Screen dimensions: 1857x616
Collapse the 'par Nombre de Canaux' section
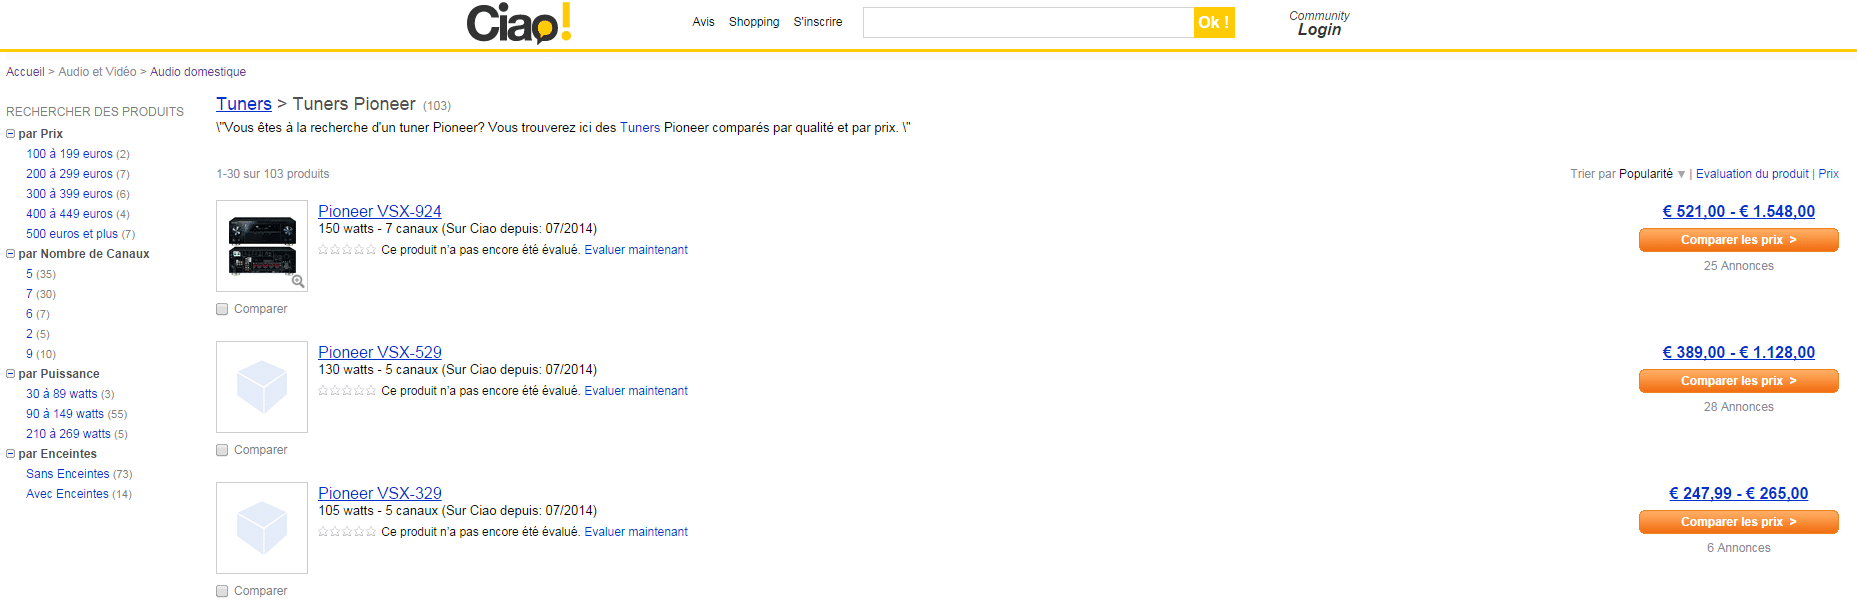click(x=11, y=254)
